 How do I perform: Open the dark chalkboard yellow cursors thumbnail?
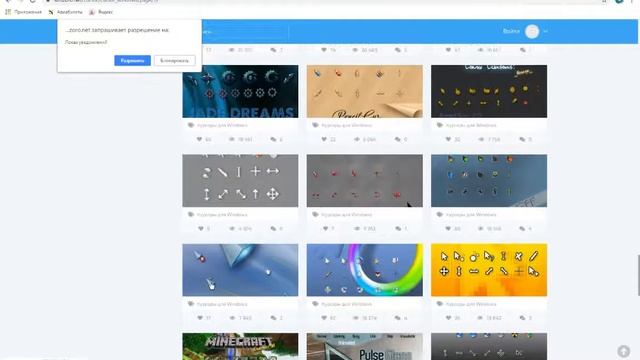click(489, 91)
